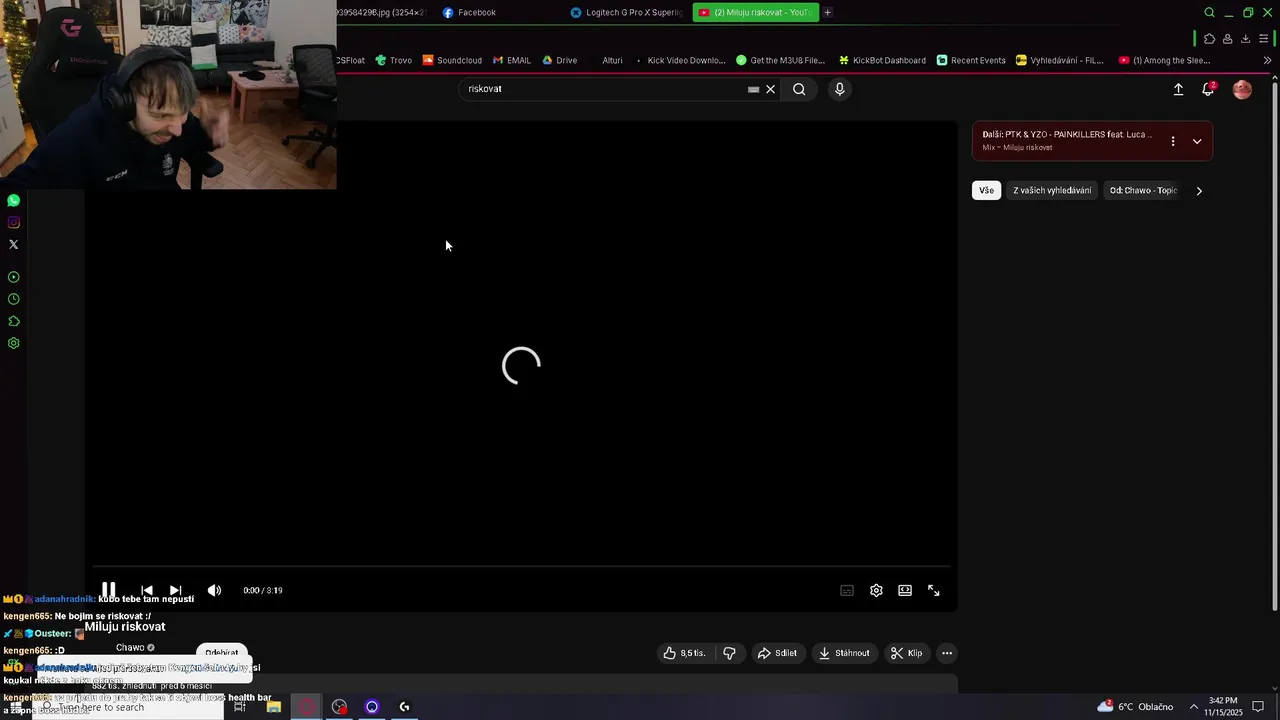The width and height of the screenshot is (1280, 720).
Task: Toggle theater mode in the player
Action: click(905, 590)
